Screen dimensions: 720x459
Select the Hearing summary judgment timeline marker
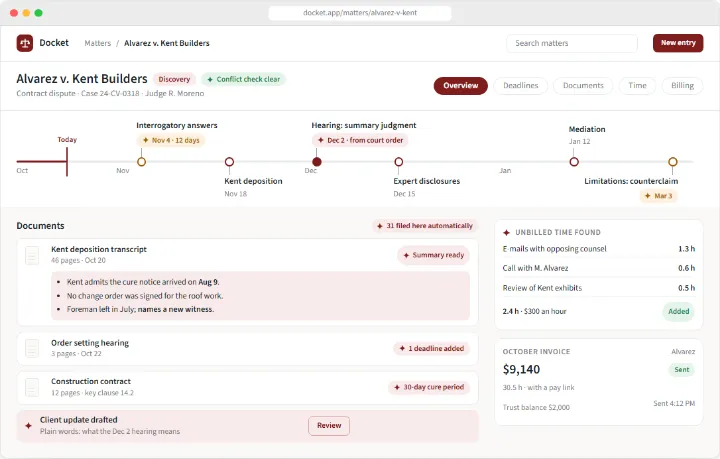(317, 162)
